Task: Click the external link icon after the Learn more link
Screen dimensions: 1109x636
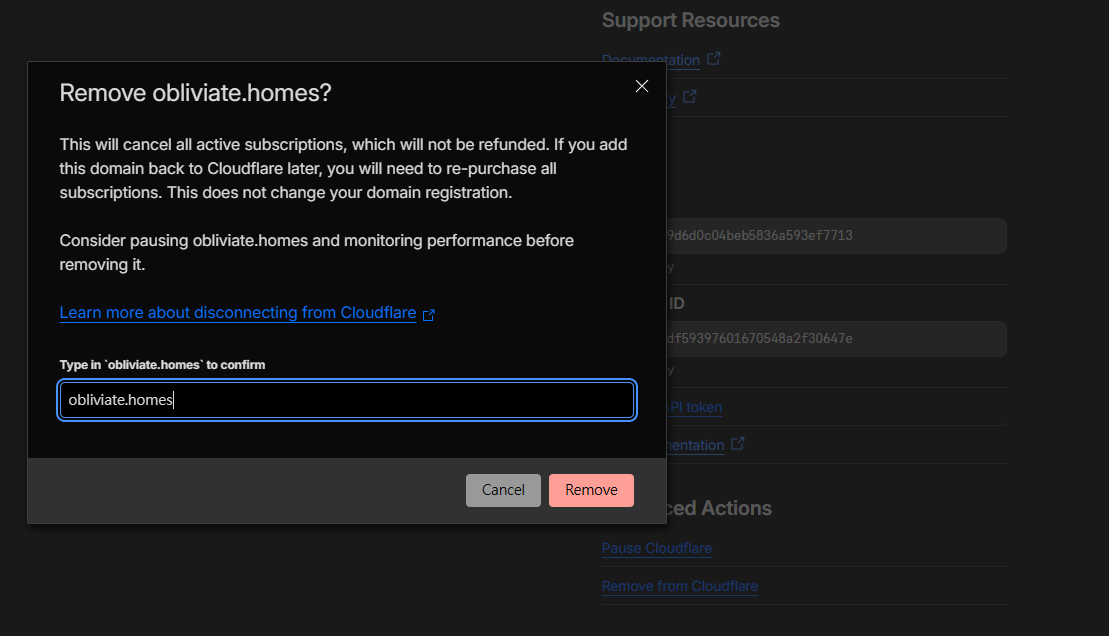Action: pyautogui.click(x=429, y=313)
